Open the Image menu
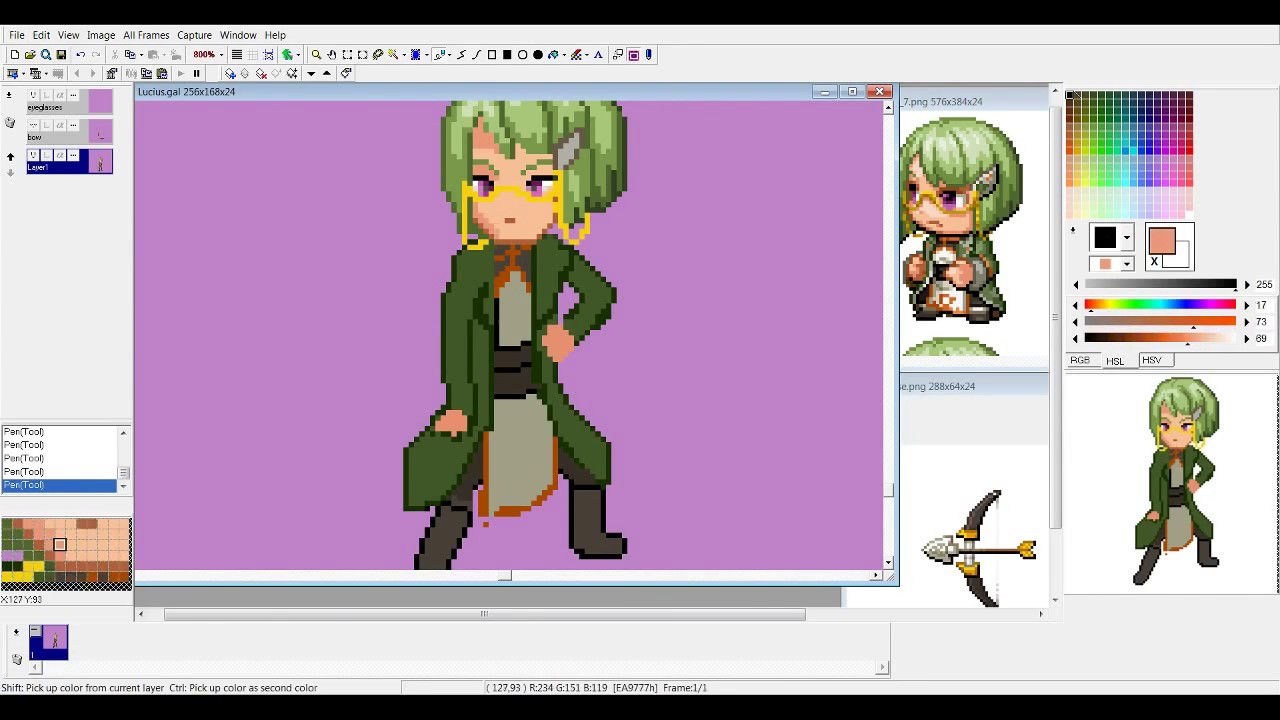 tap(101, 35)
